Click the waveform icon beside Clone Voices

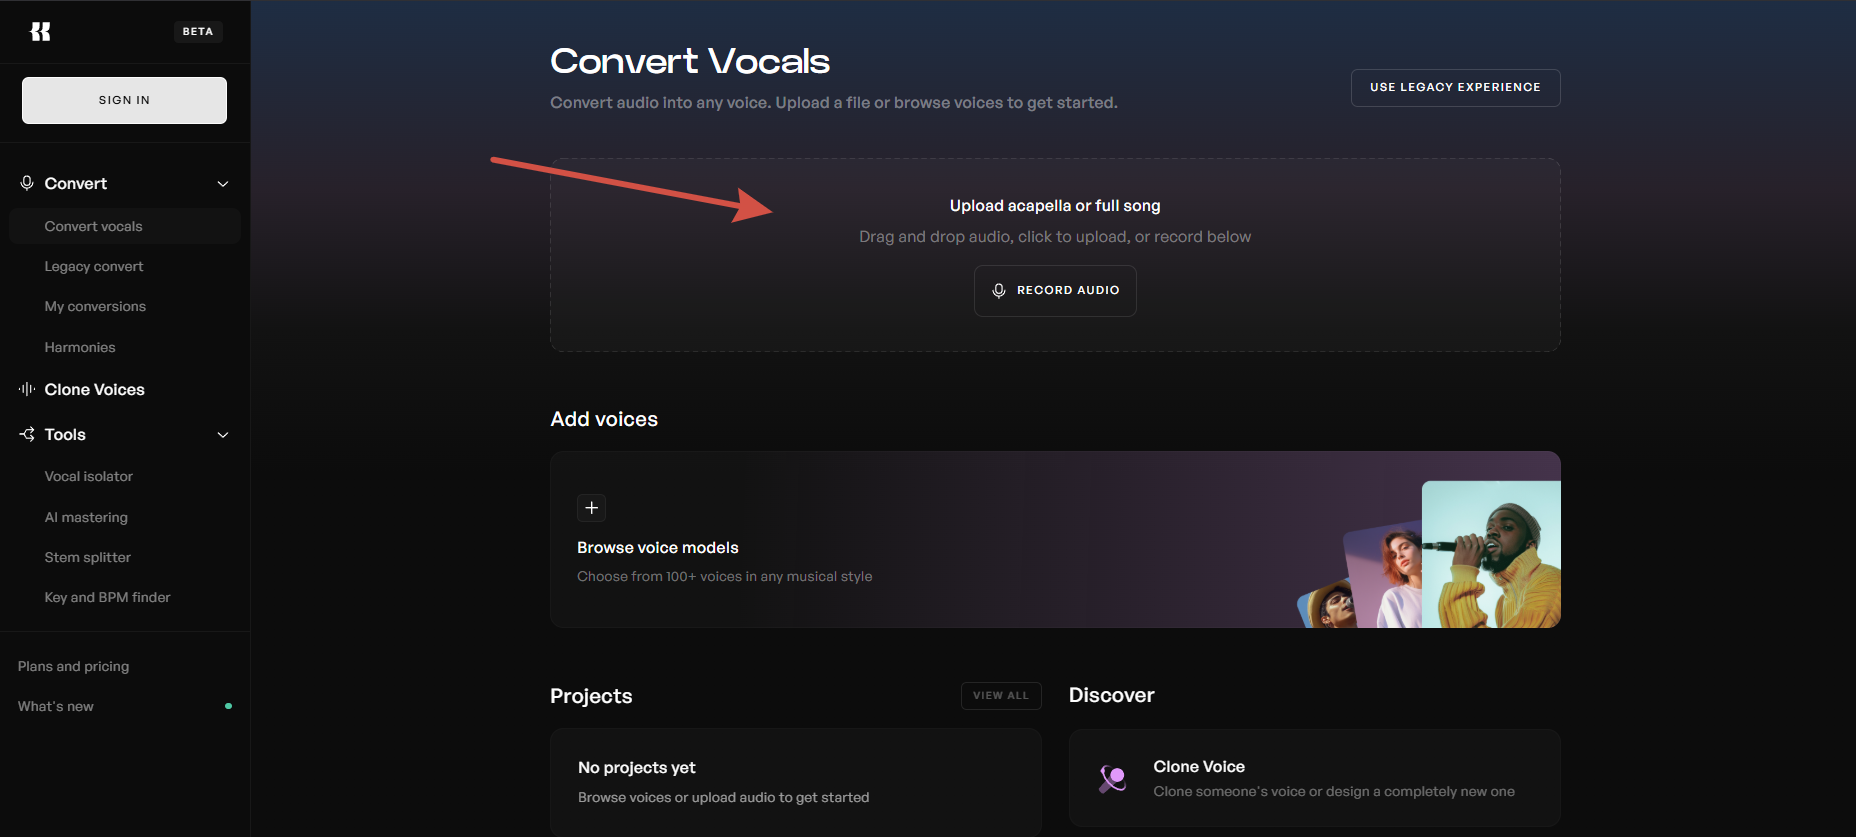click(27, 389)
